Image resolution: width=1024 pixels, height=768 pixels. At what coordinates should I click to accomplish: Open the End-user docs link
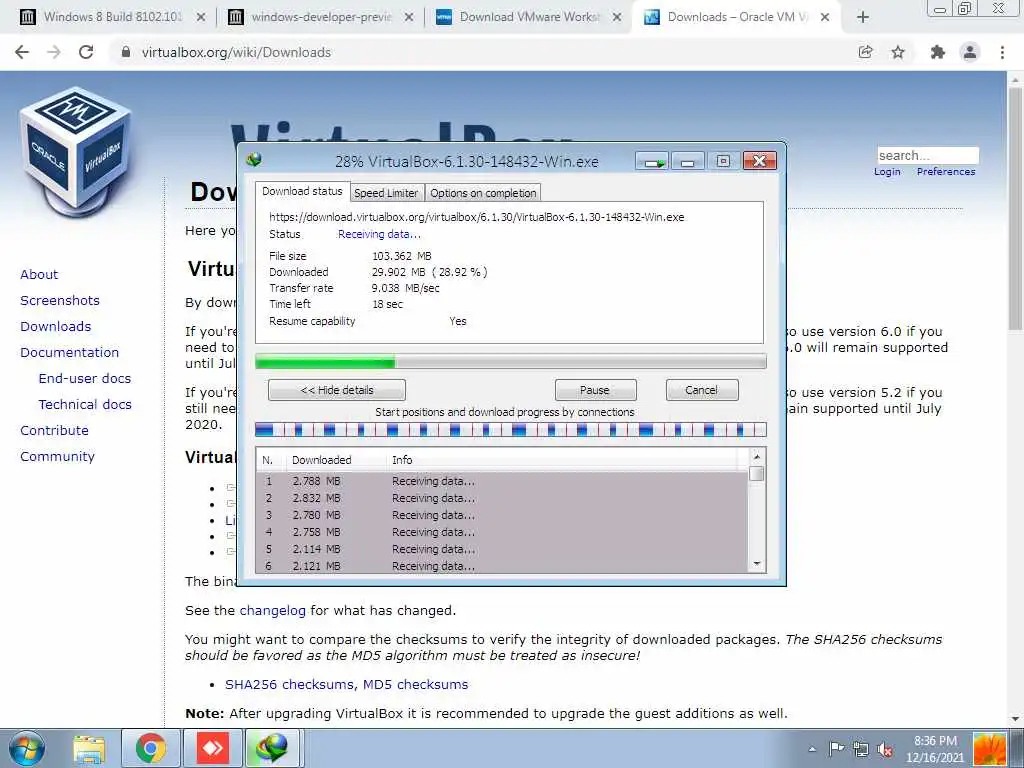click(x=85, y=379)
